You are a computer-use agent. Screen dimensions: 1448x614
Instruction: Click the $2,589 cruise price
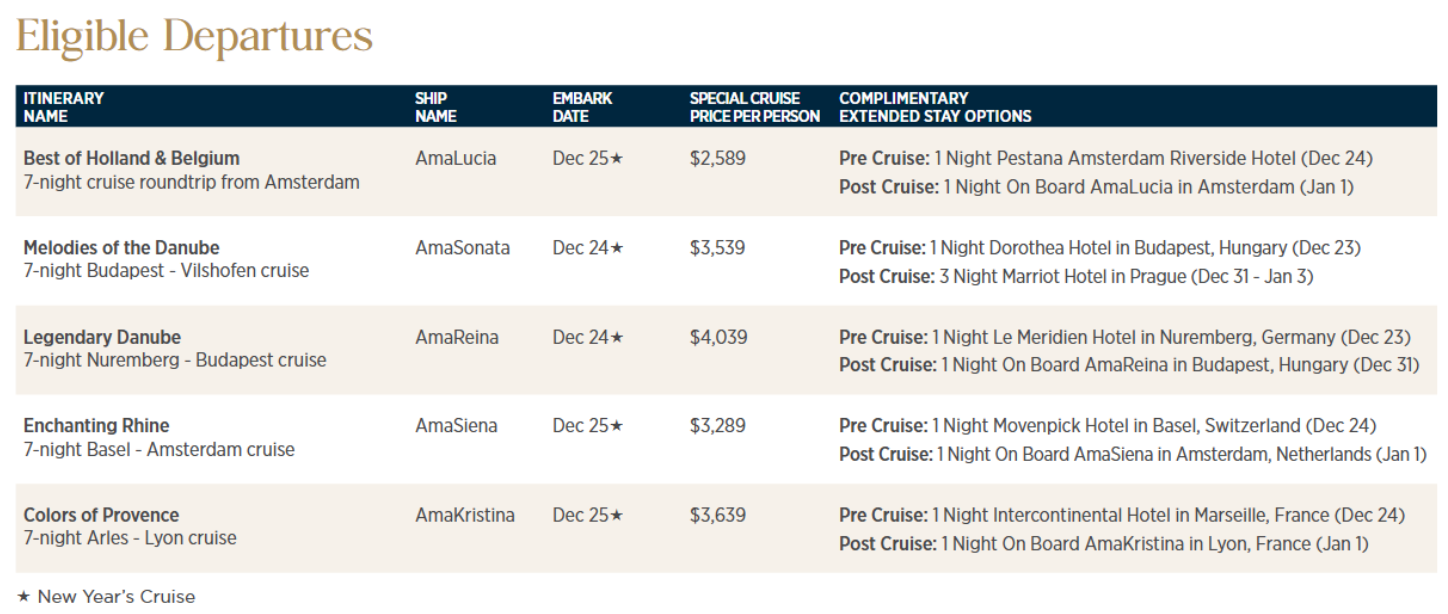click(x=717, y=158)
